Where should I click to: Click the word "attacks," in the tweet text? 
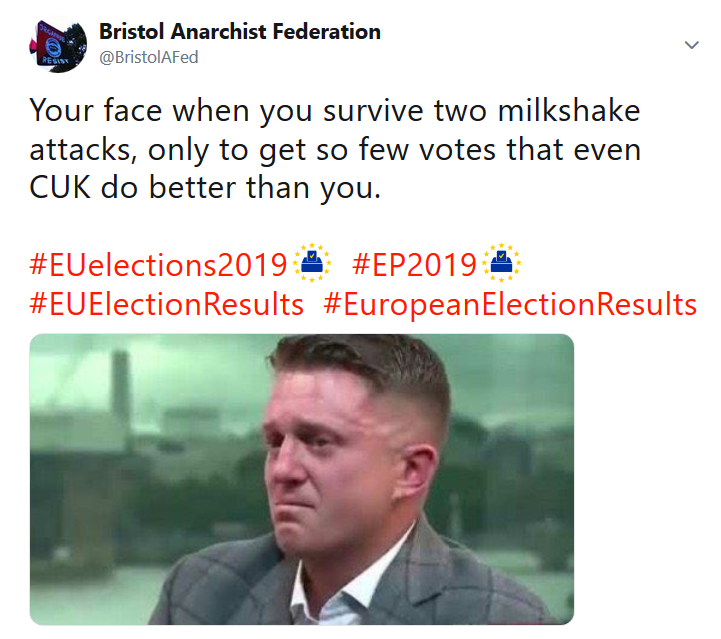point(83,150)
